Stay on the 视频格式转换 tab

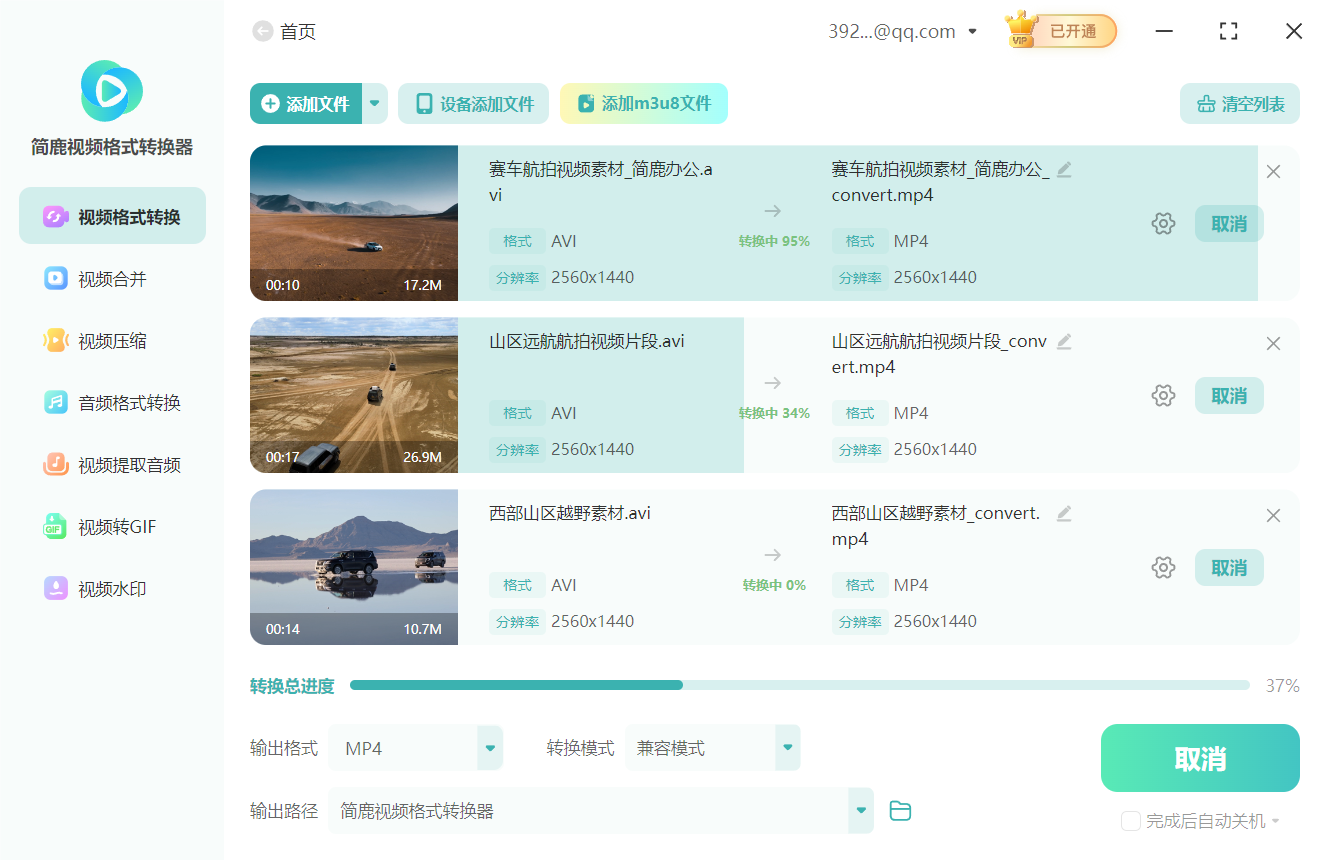coord(111,215)
